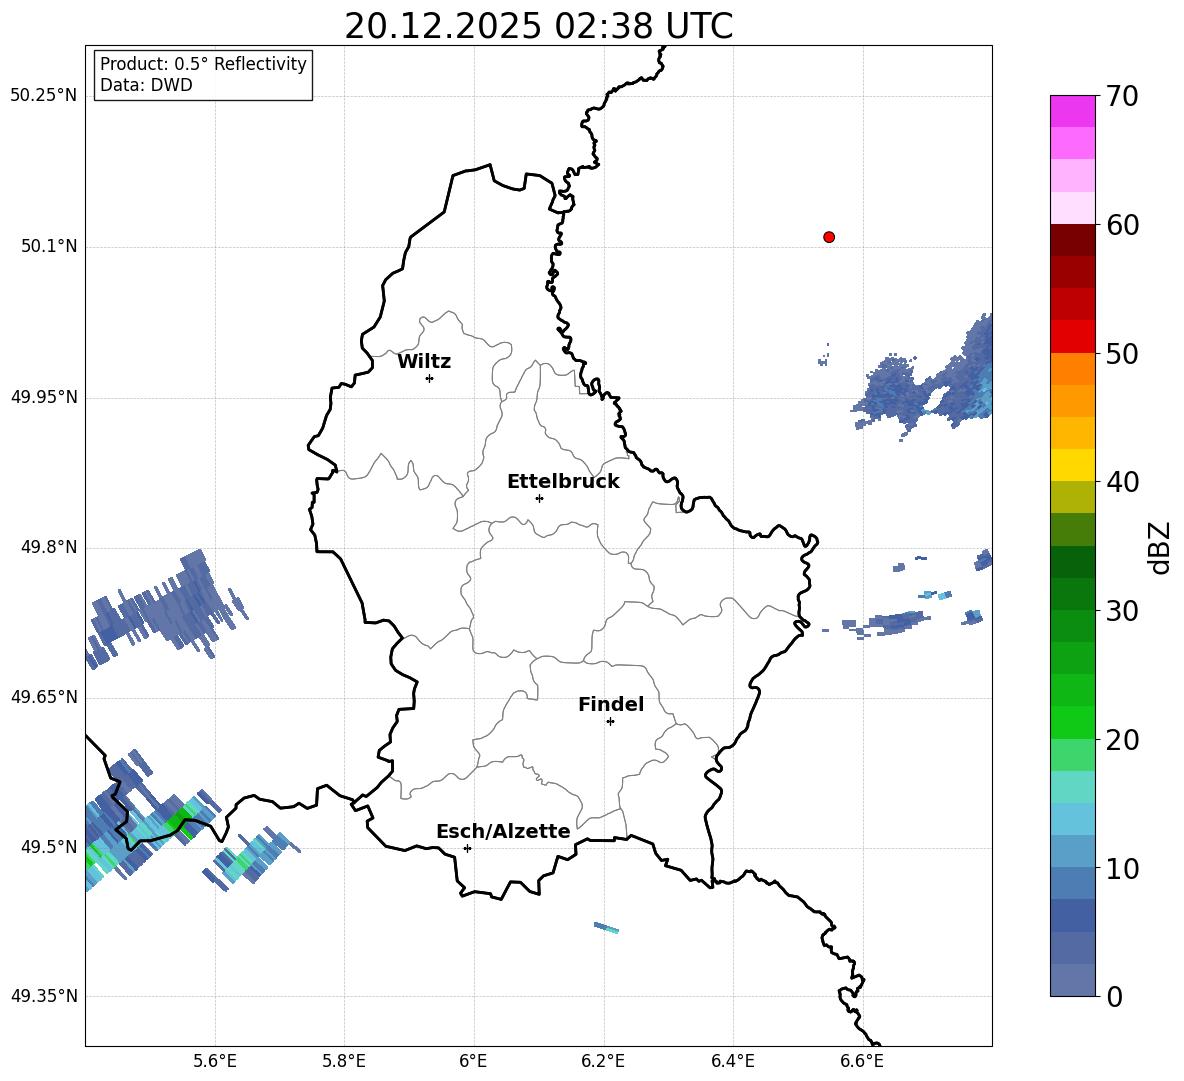Viewport: 1184px width, 1081px height.
Task: Click the 49.35°N latitude label
Action: 44,996
